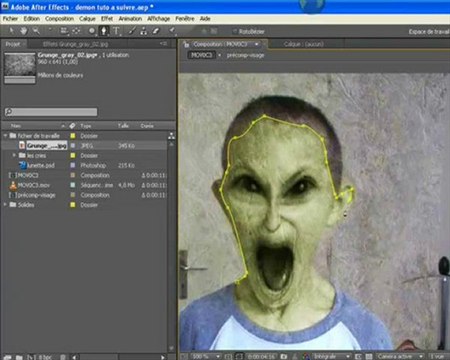Screen dimensions: 450x360
Task: Click the label tag column header icon
Action: point(72,126)
